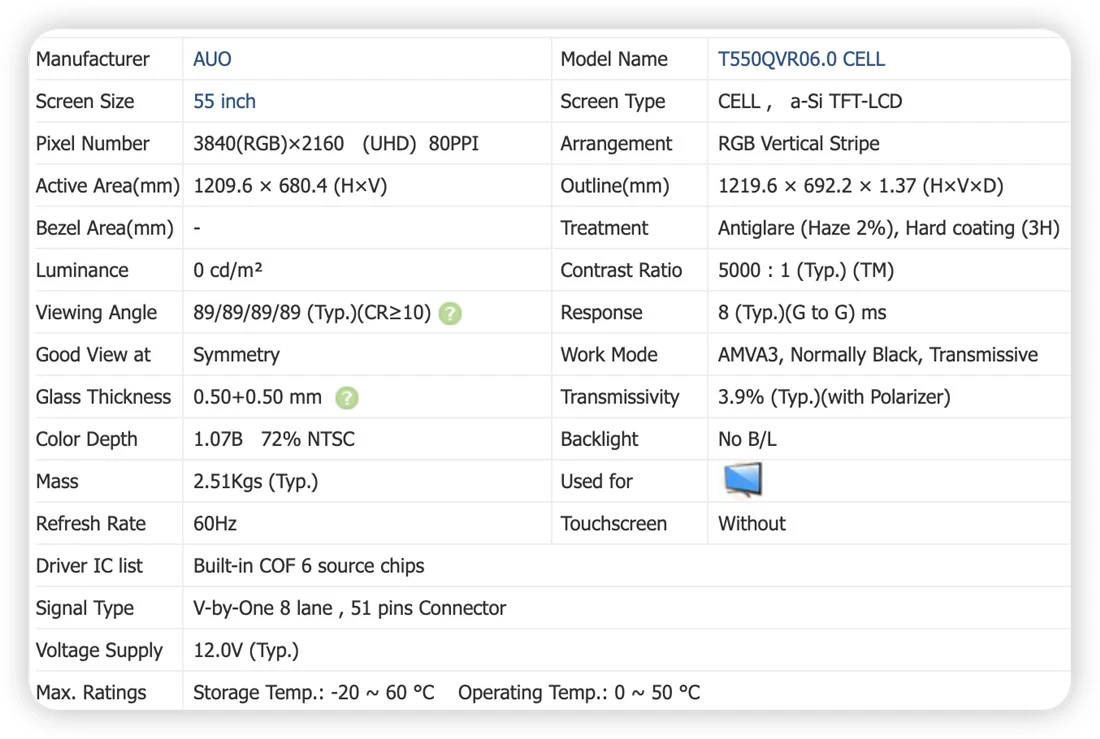1100x739 pixels.
Task: Select the 'CELL , a-Si TFT-LCD' value
Action: coord(810,101)
